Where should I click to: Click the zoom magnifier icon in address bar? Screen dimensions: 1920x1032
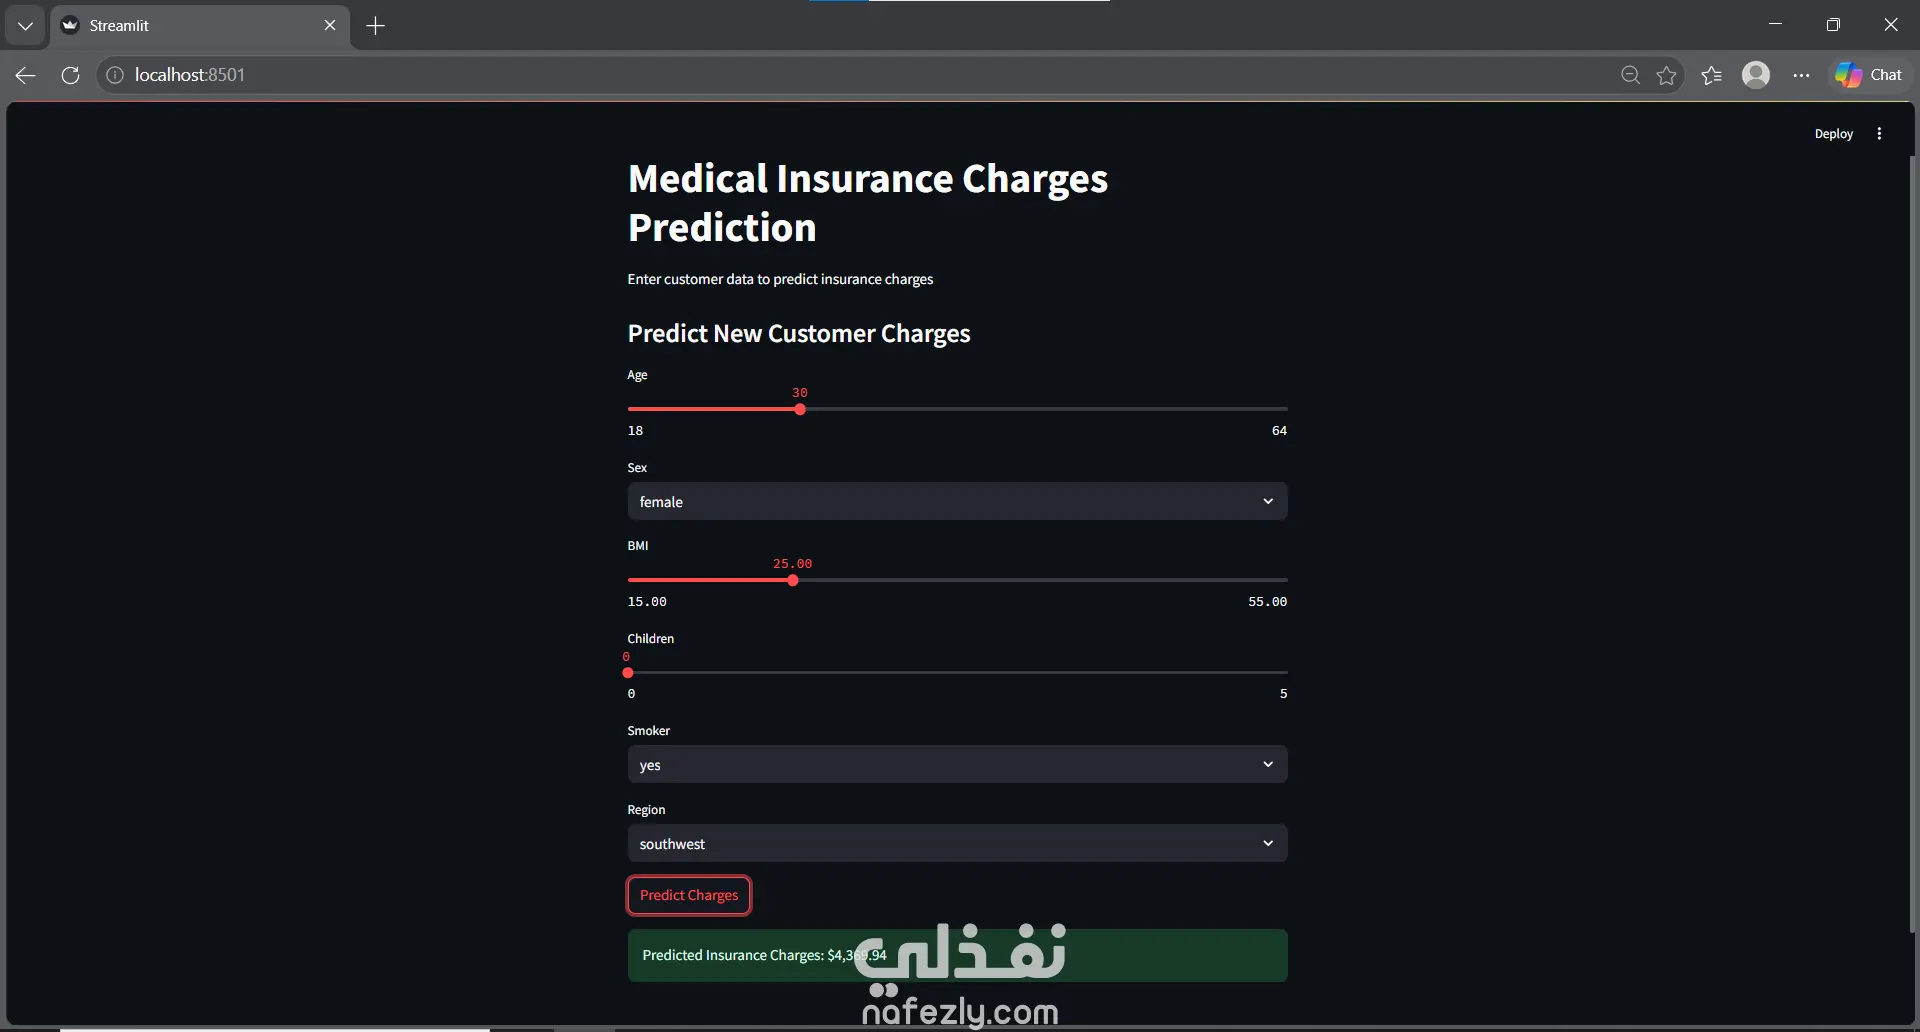(1630, 75)
